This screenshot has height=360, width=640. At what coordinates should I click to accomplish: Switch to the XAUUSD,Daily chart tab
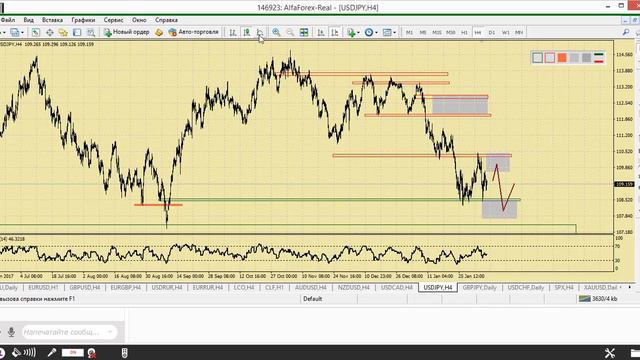pyautogui.click(x=600, y=287)
